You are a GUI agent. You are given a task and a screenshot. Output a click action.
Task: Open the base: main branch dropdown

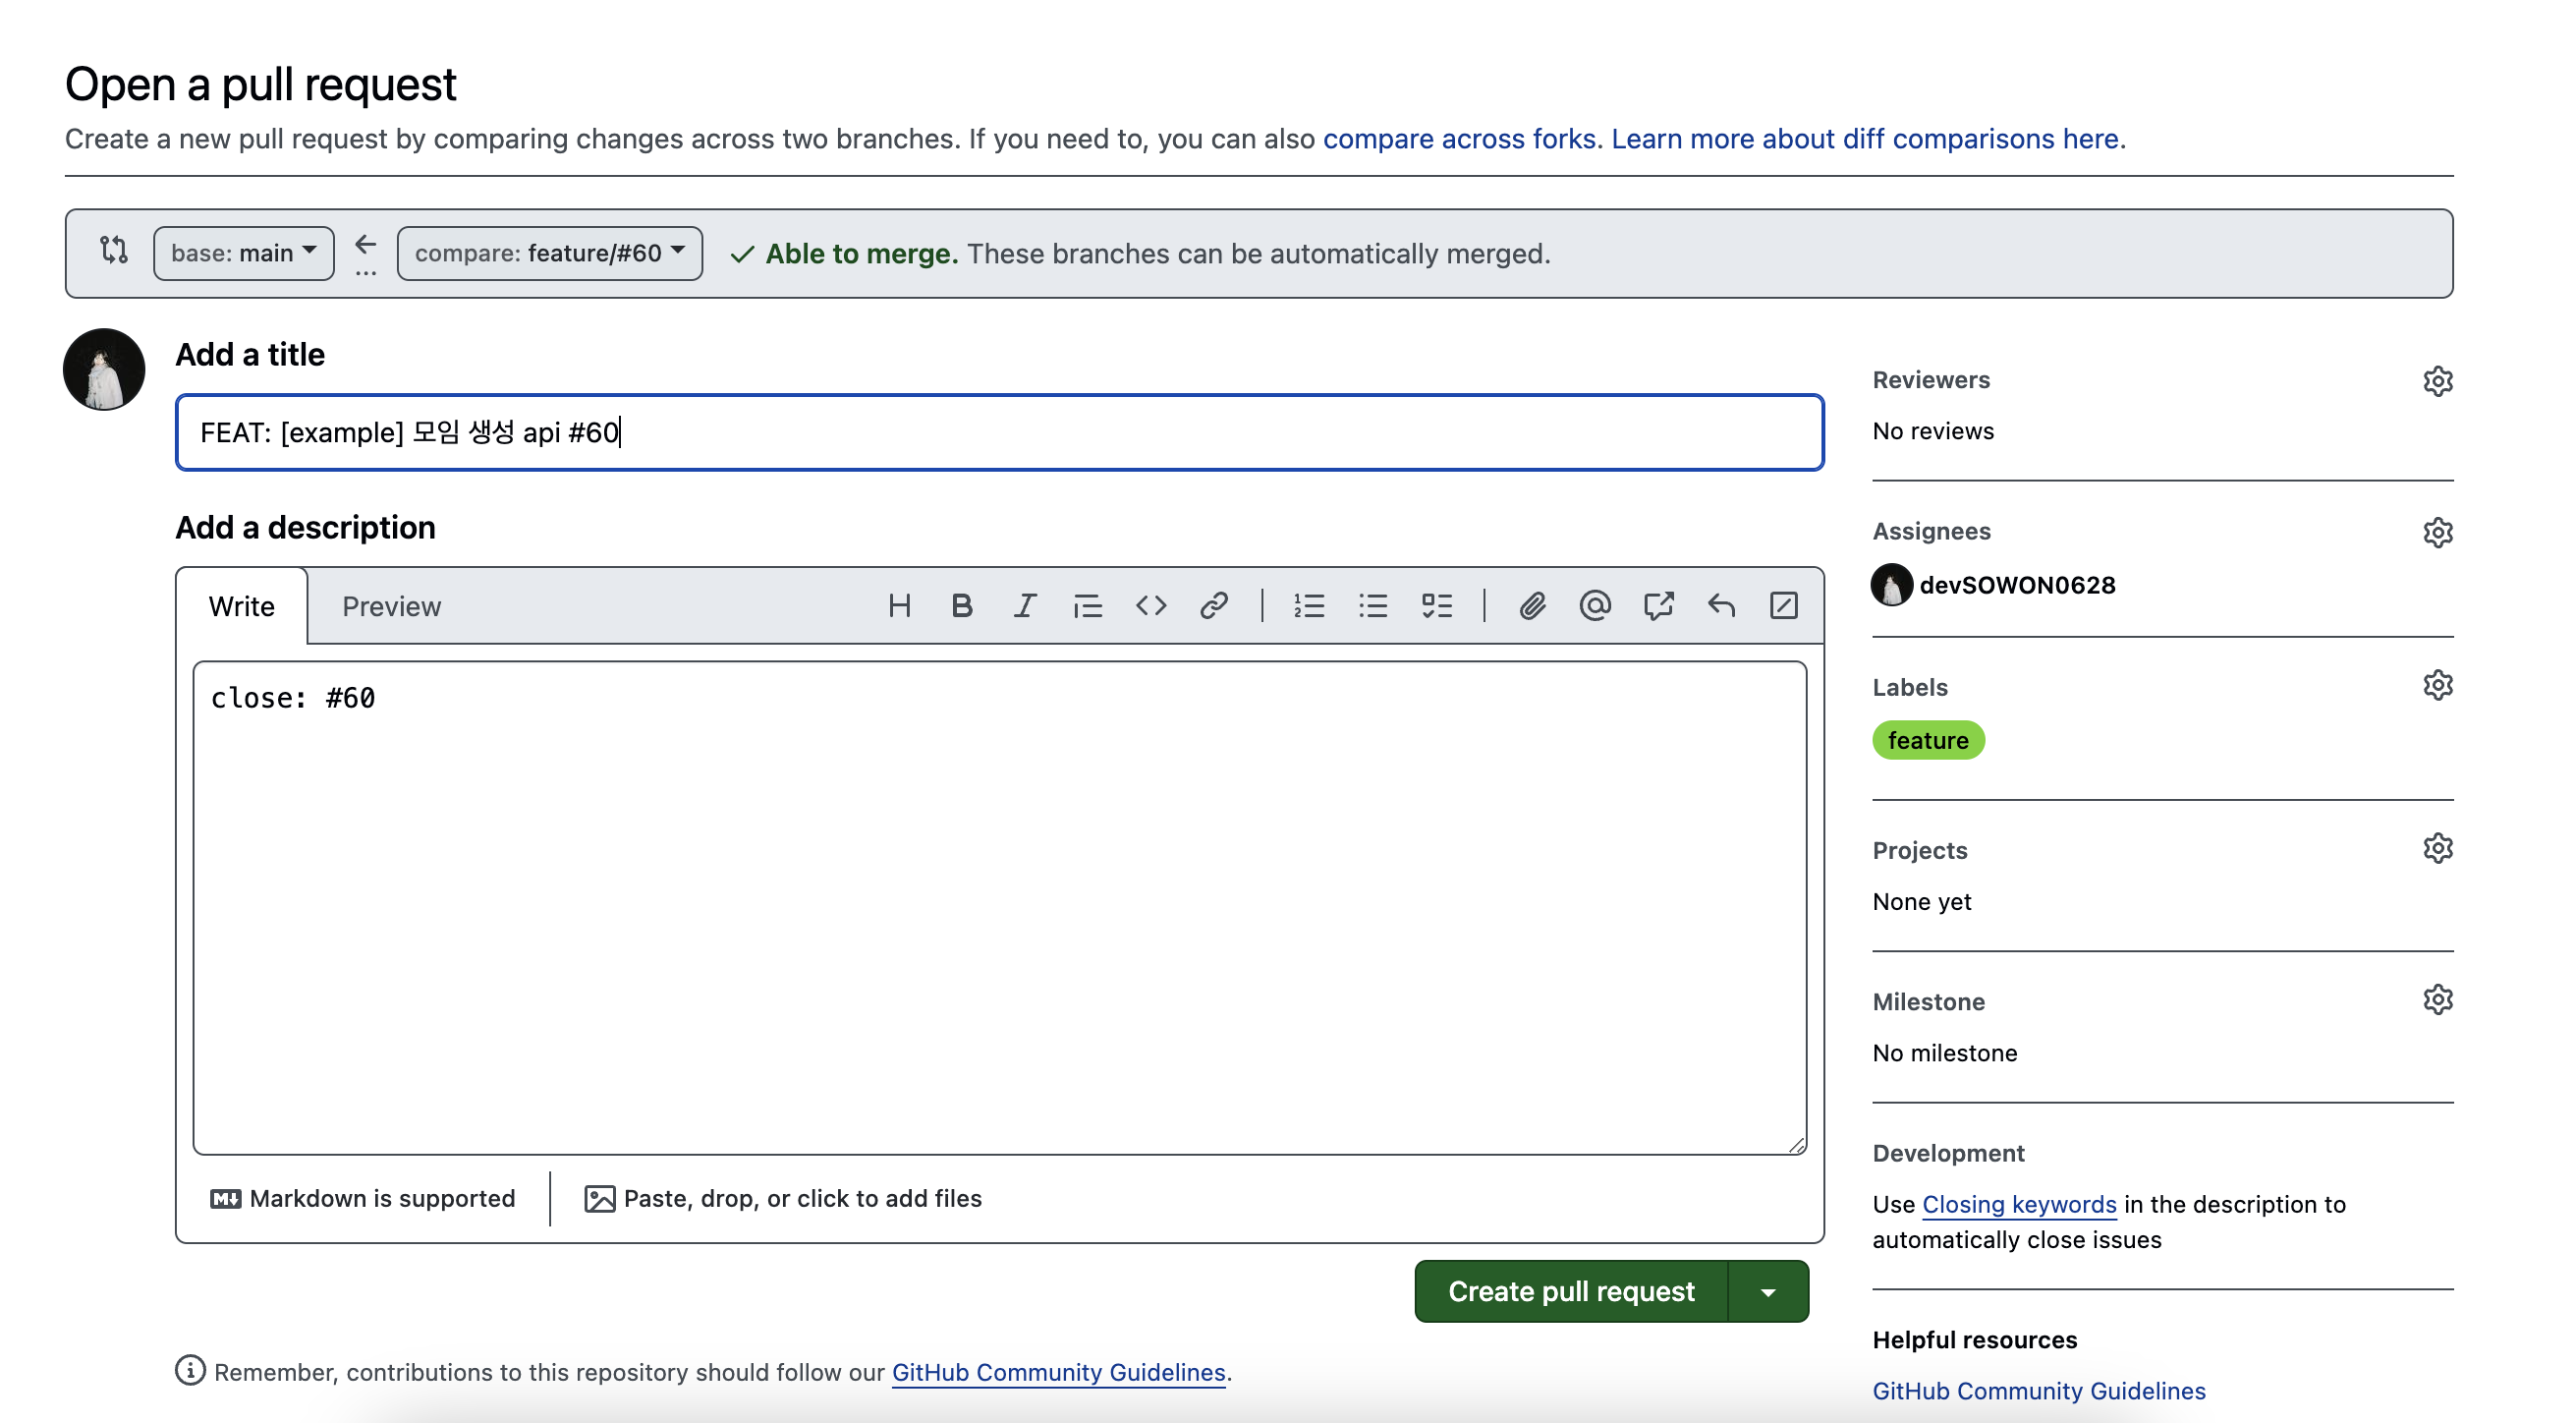[x=243, y=253]
